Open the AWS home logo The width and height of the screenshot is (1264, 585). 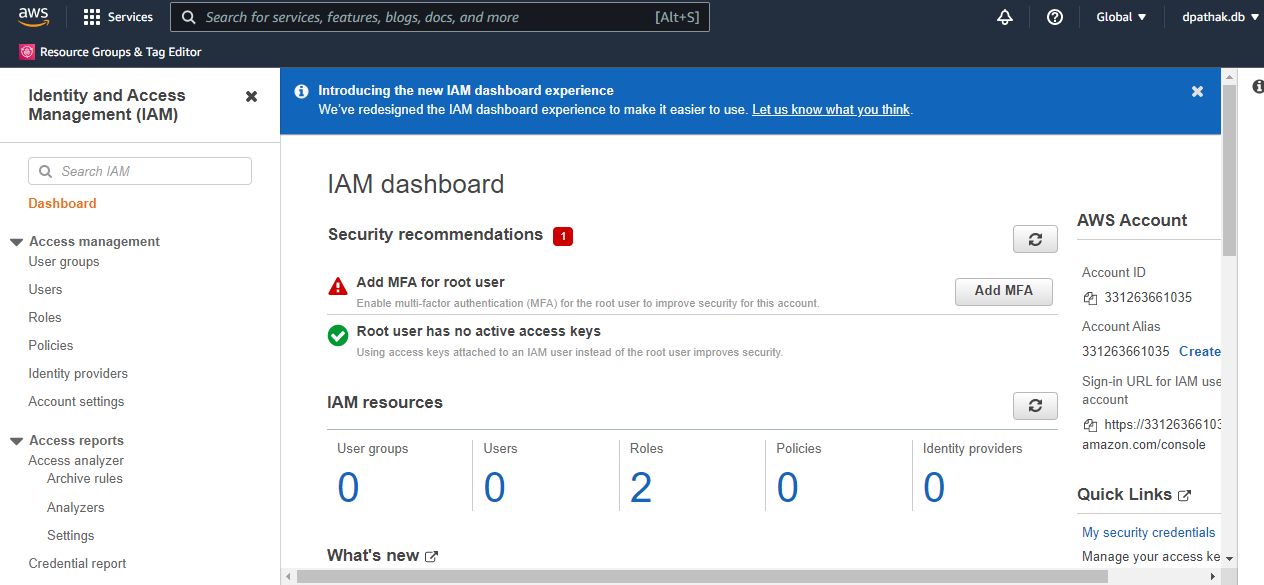34,16
